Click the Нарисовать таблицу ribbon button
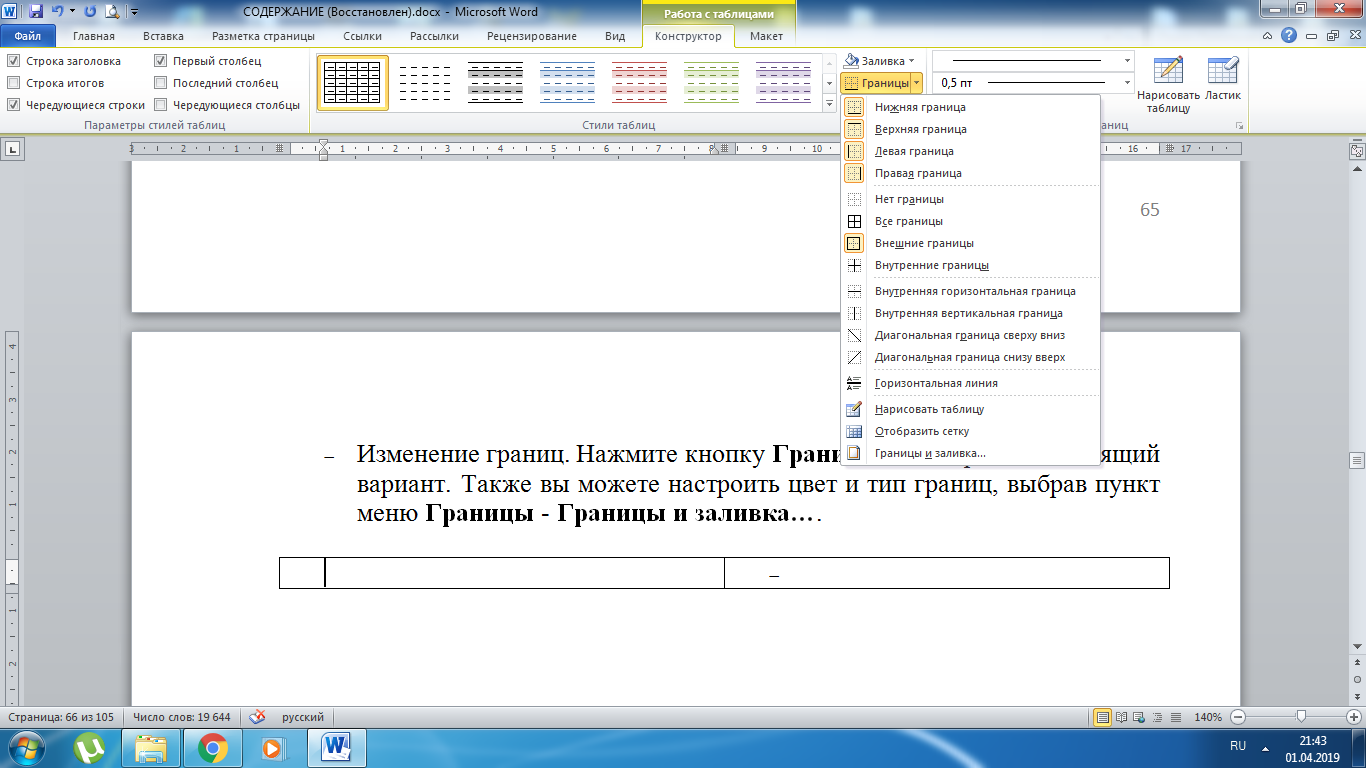 [1168, 85]
